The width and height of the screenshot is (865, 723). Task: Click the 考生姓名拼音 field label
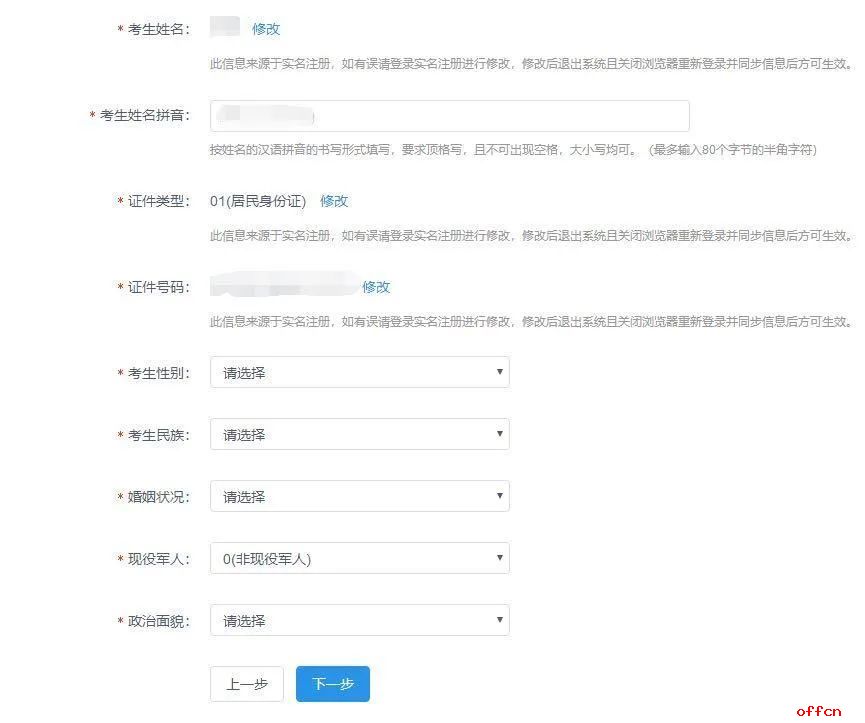(144, 116)
